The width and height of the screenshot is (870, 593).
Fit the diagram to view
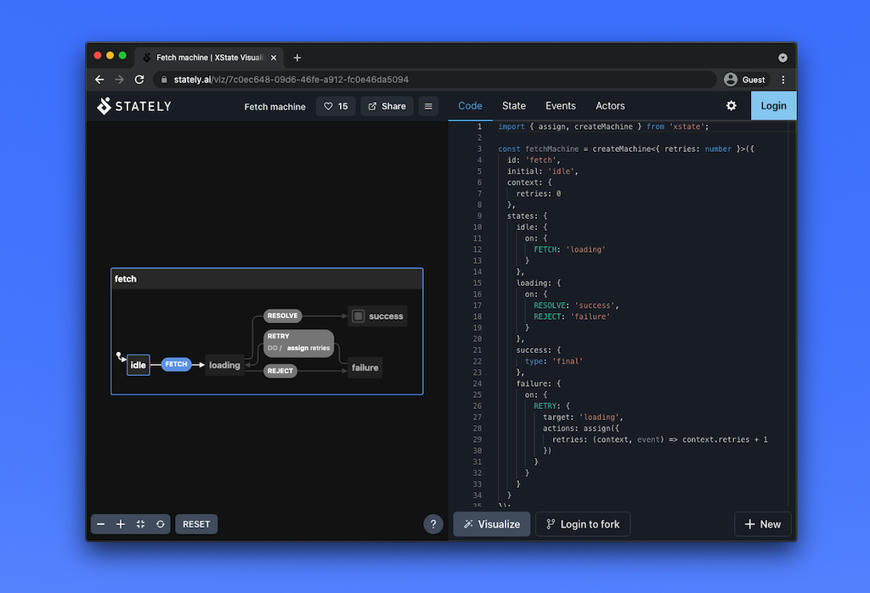pos(140,524)
